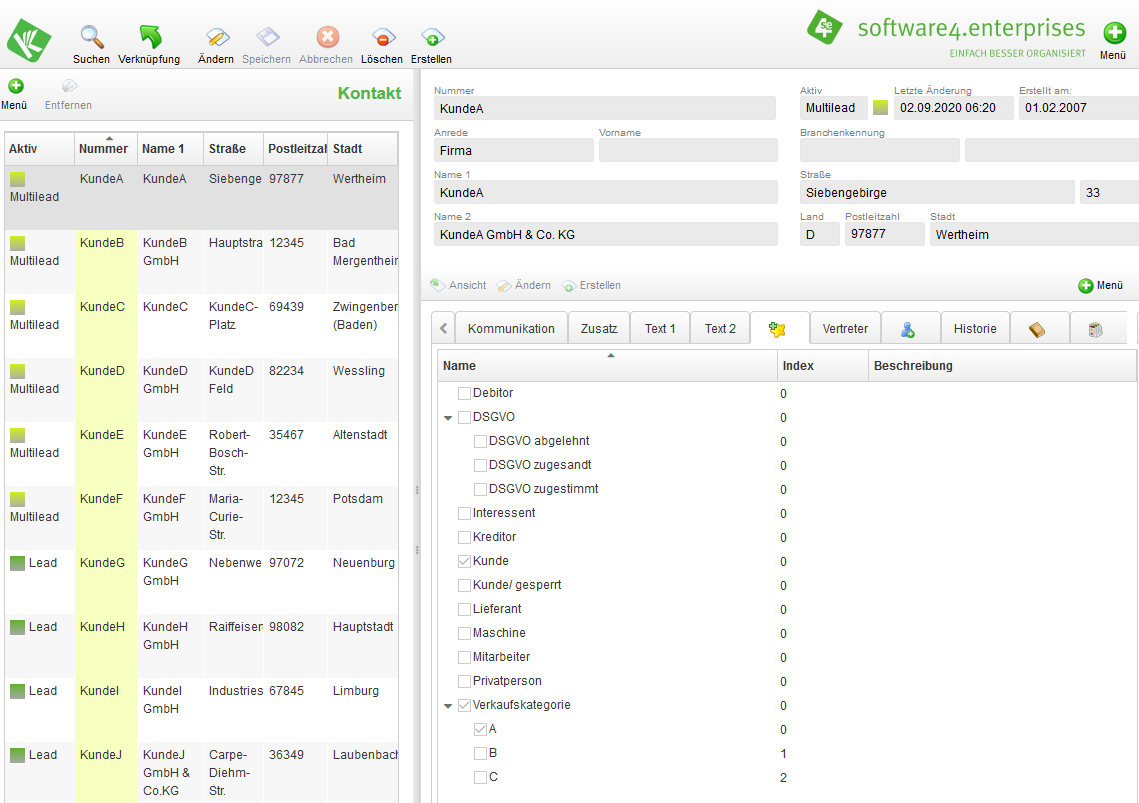
Task: Uncheck the Kunde checkbox
Action: 464,561
